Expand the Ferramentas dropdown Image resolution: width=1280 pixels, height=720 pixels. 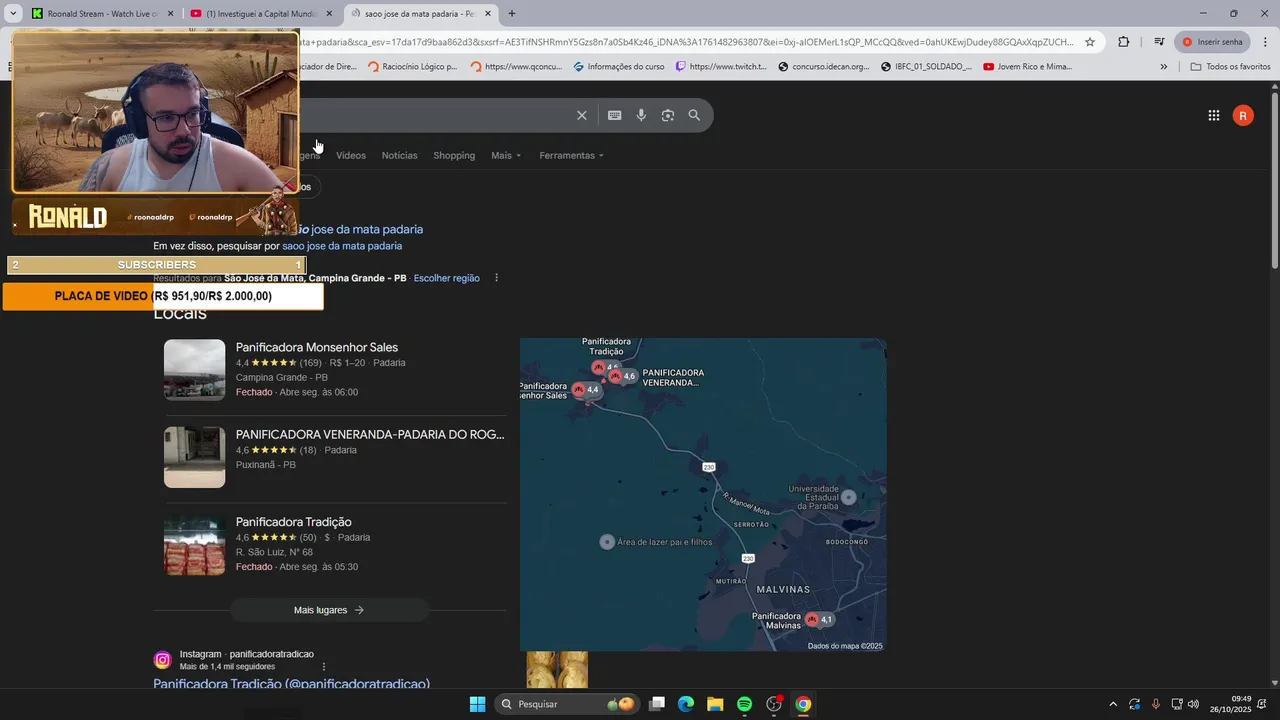click(x=571, y=156)
